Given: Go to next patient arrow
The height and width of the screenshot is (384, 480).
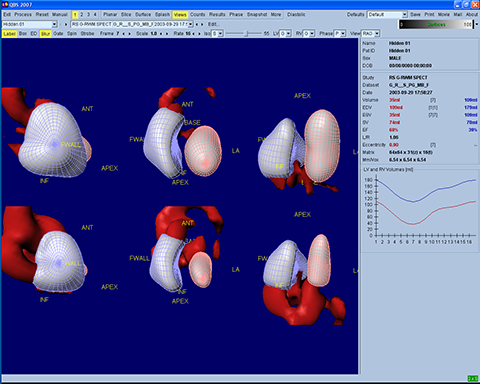Looking at the screenshot, I should click(66, 24).
